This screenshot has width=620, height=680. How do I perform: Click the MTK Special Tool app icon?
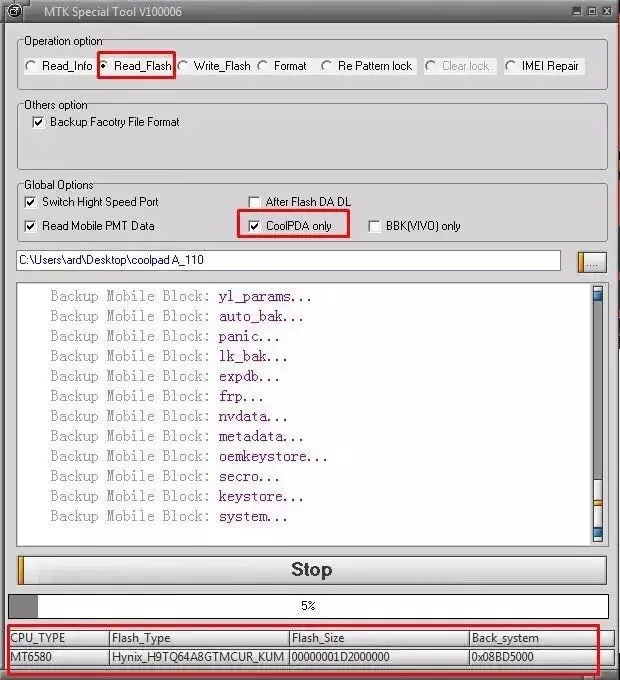coord(14,10)
